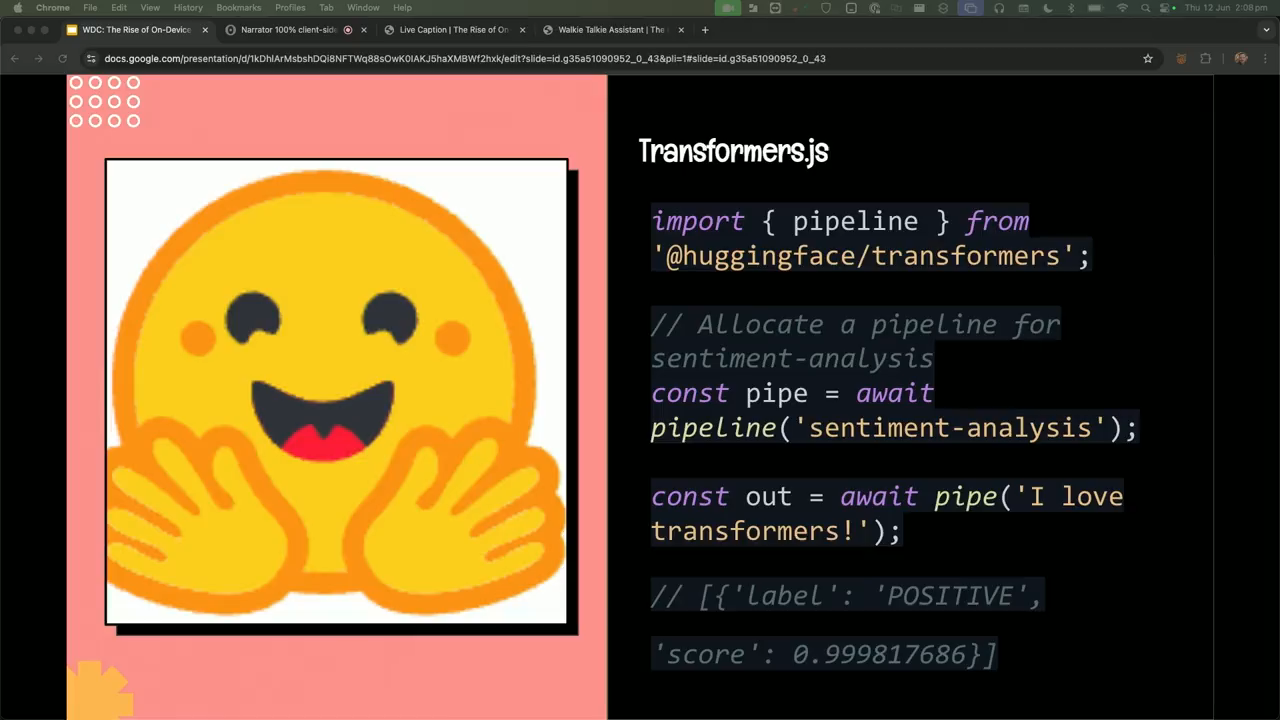The width and height of the screenshot is (1280, 720).
Task: Open the Bluetooth menu
Action: point(1071,8)
